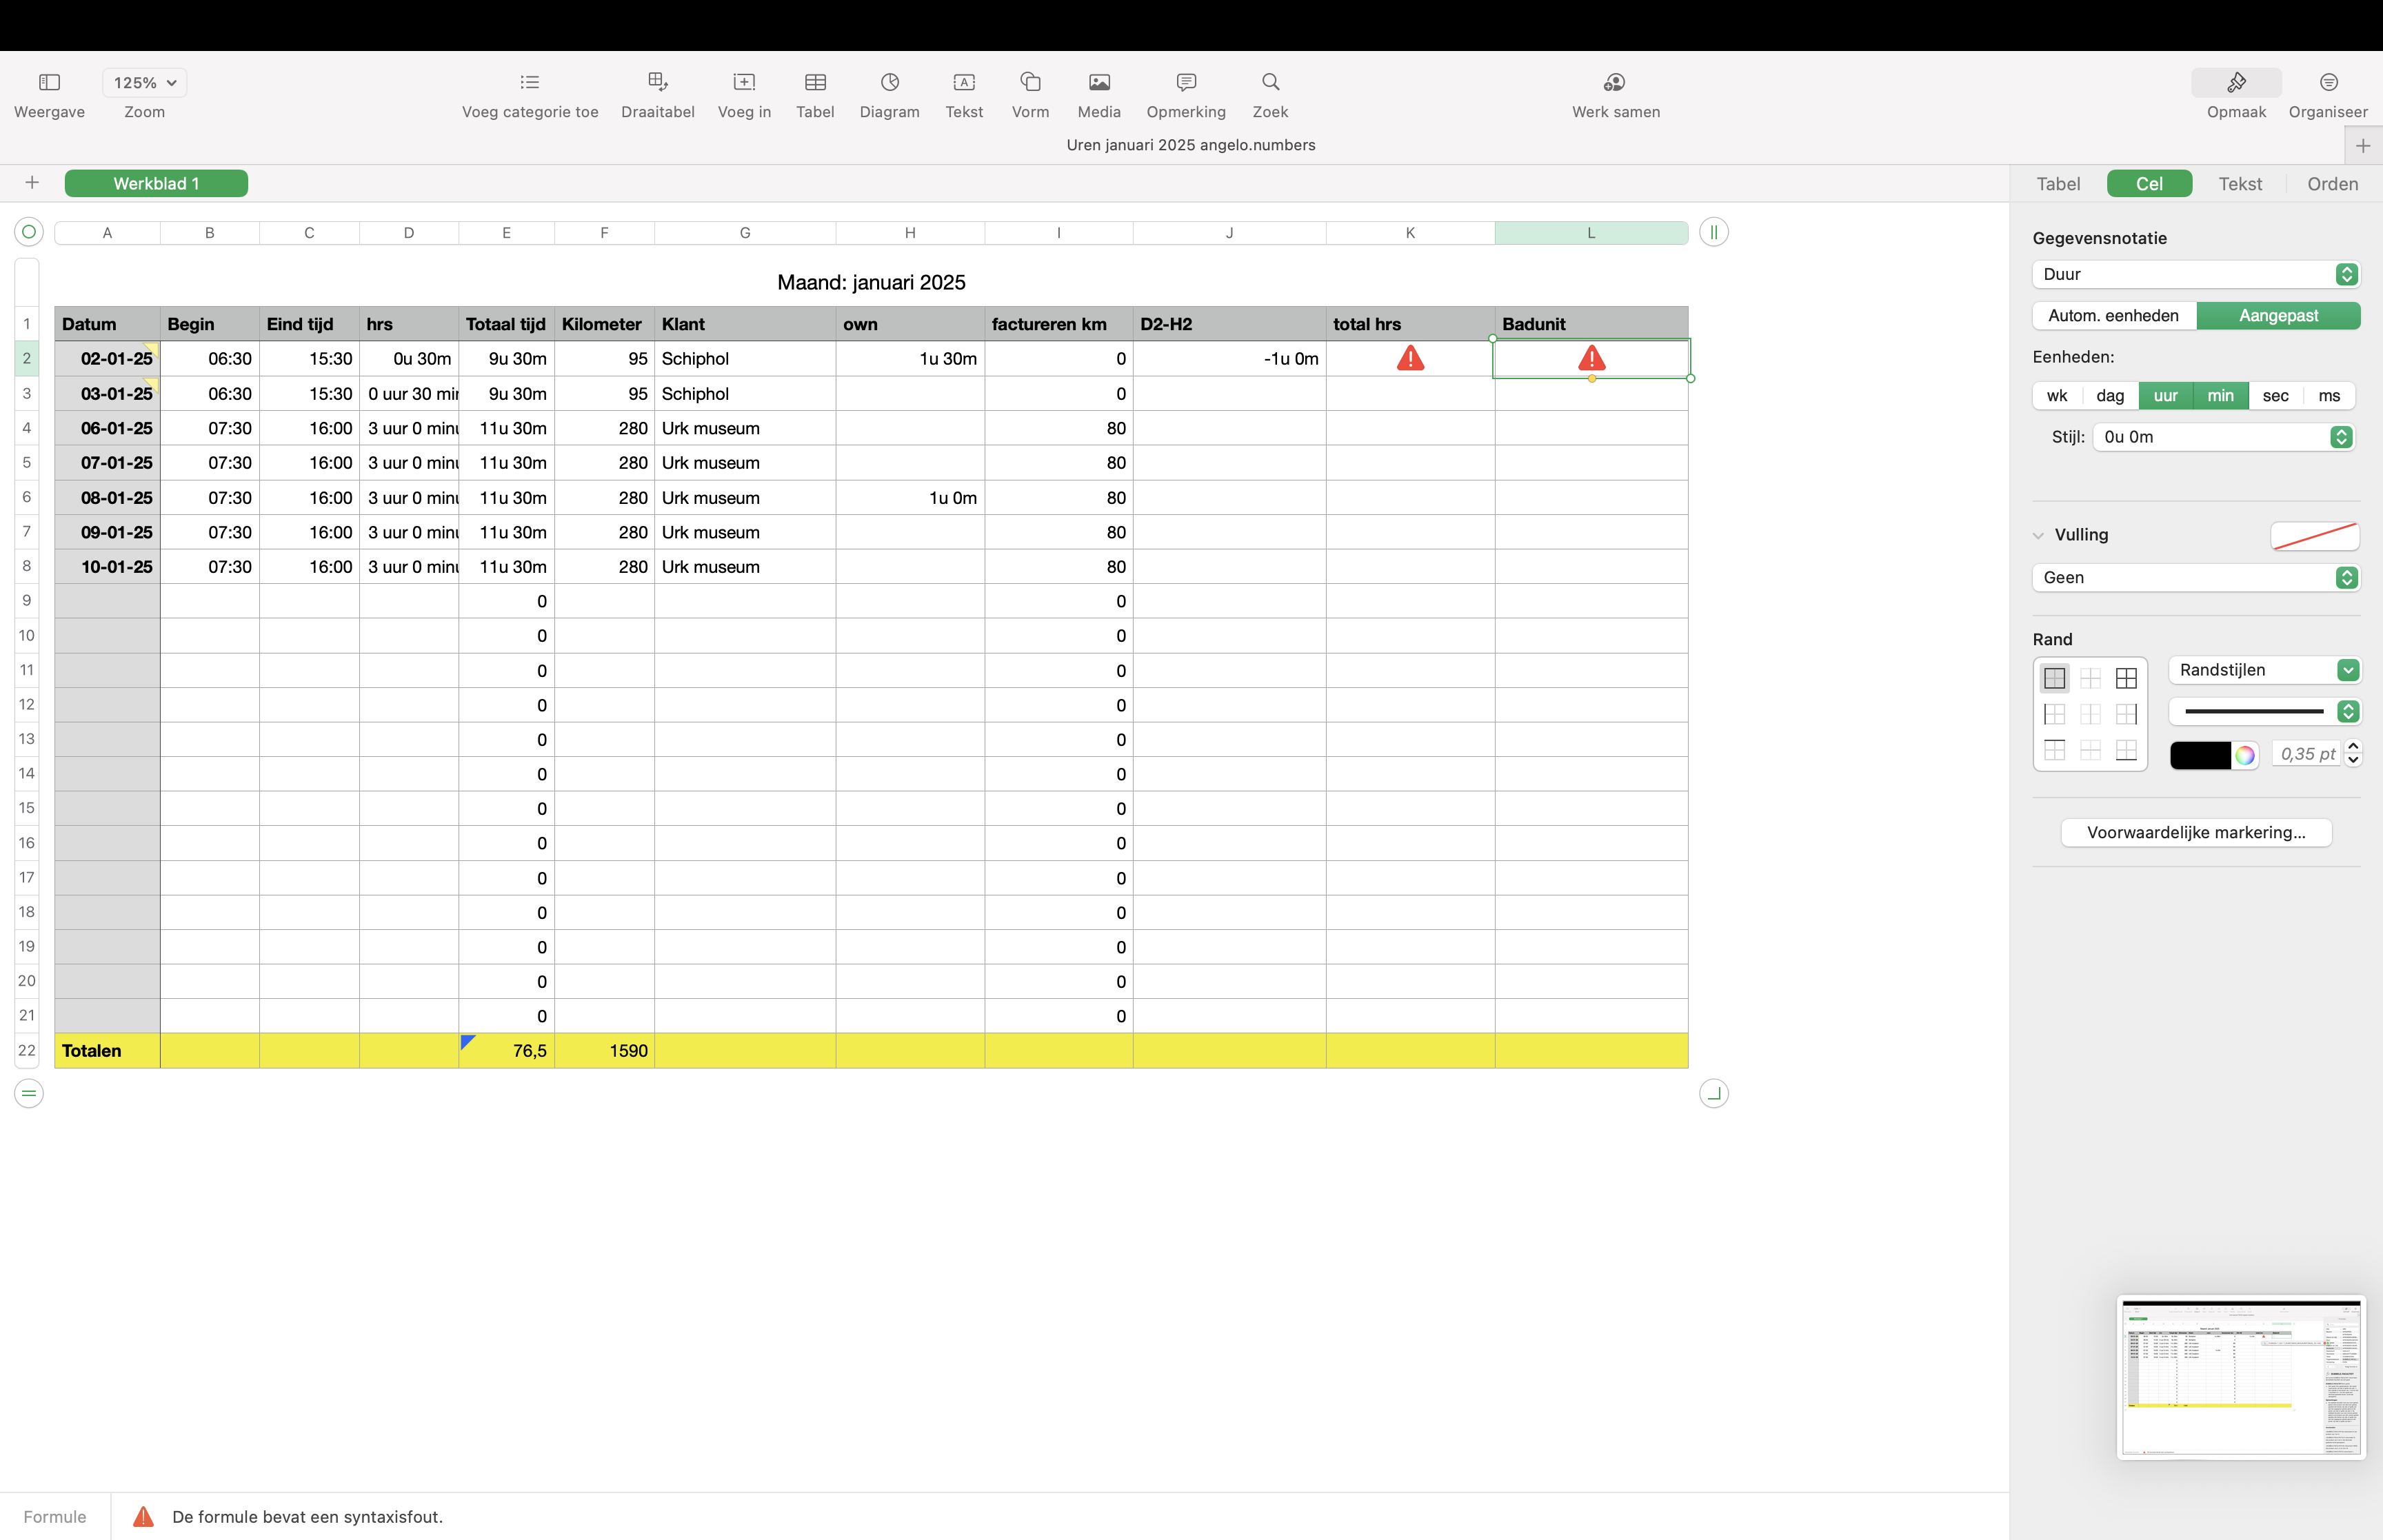Enable the sec unit button
Screen dimensions: 2383x1540
tap(2275, 396)
